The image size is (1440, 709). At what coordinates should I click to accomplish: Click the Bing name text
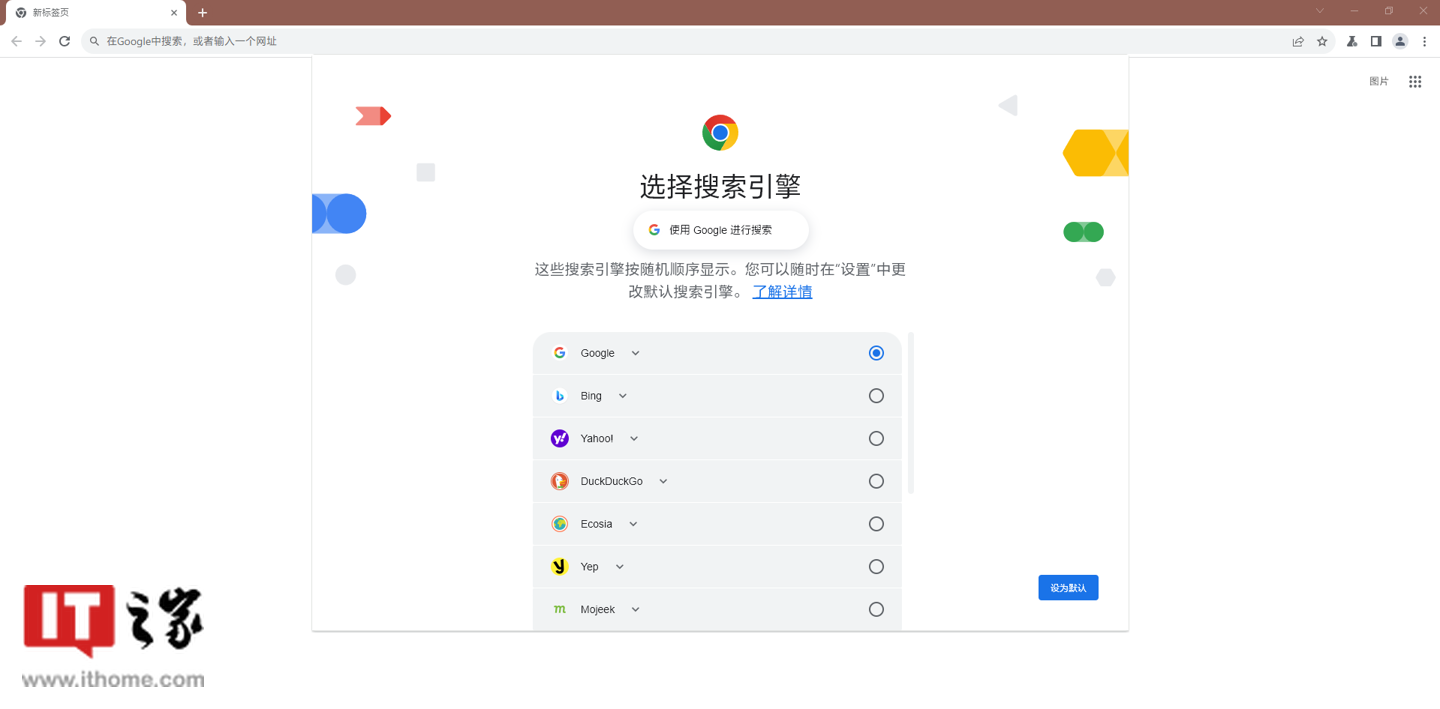coord(591,396)
